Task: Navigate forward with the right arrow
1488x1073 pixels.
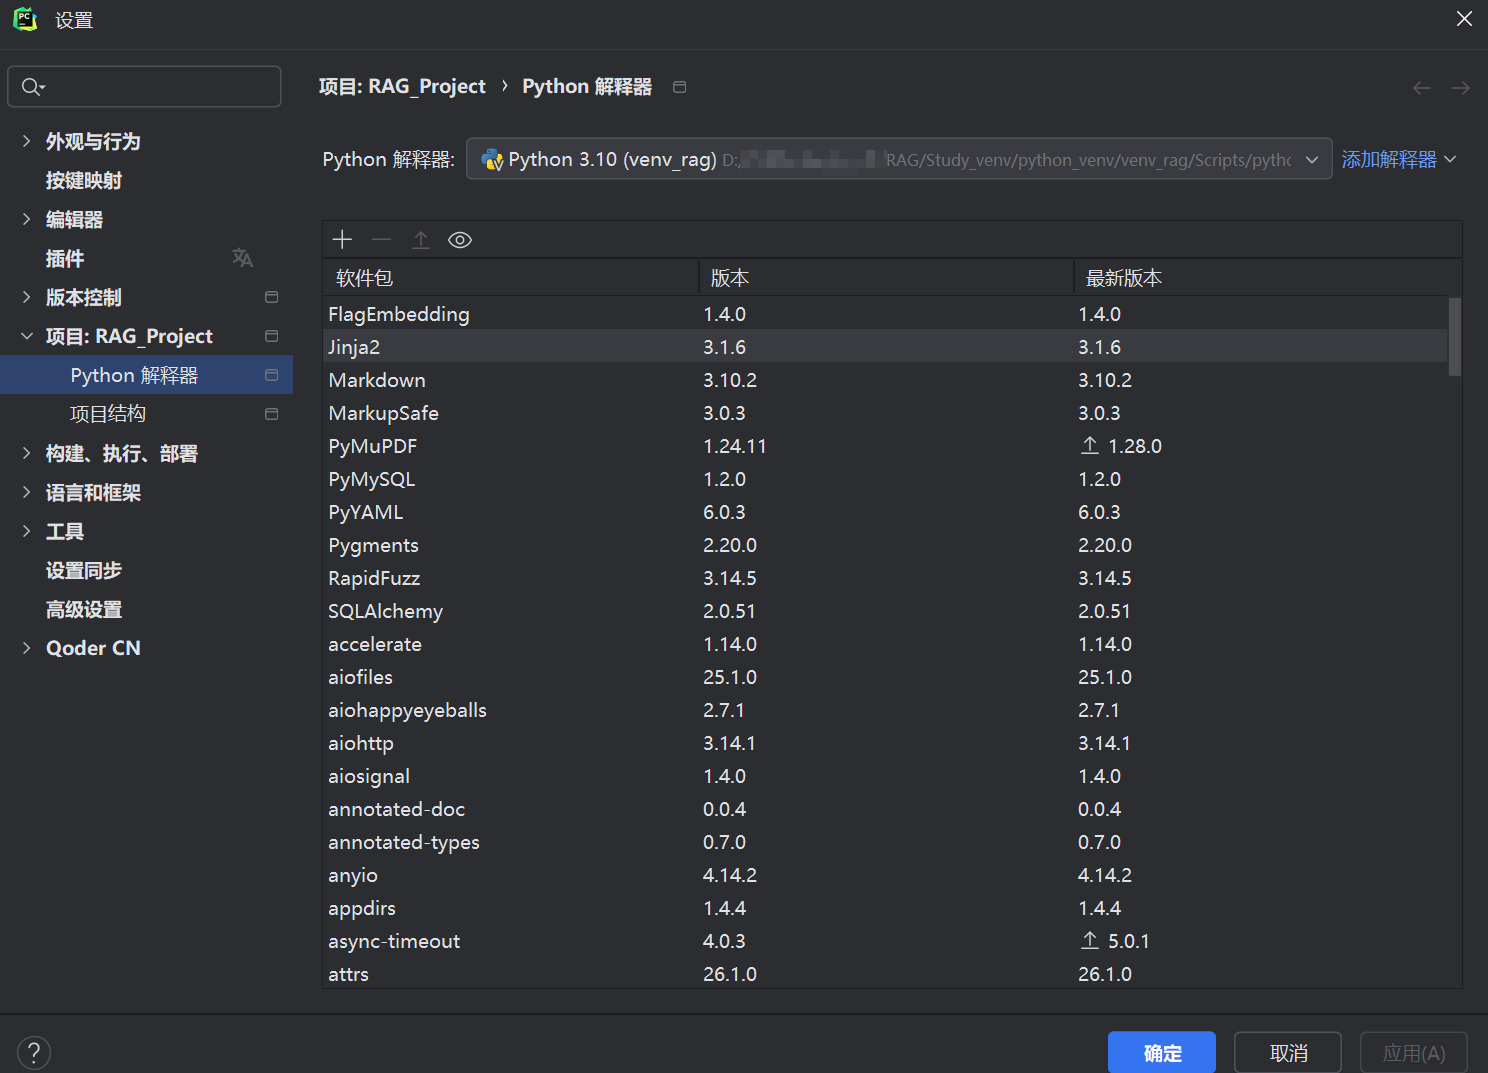Action: (x=1461, y=88)
